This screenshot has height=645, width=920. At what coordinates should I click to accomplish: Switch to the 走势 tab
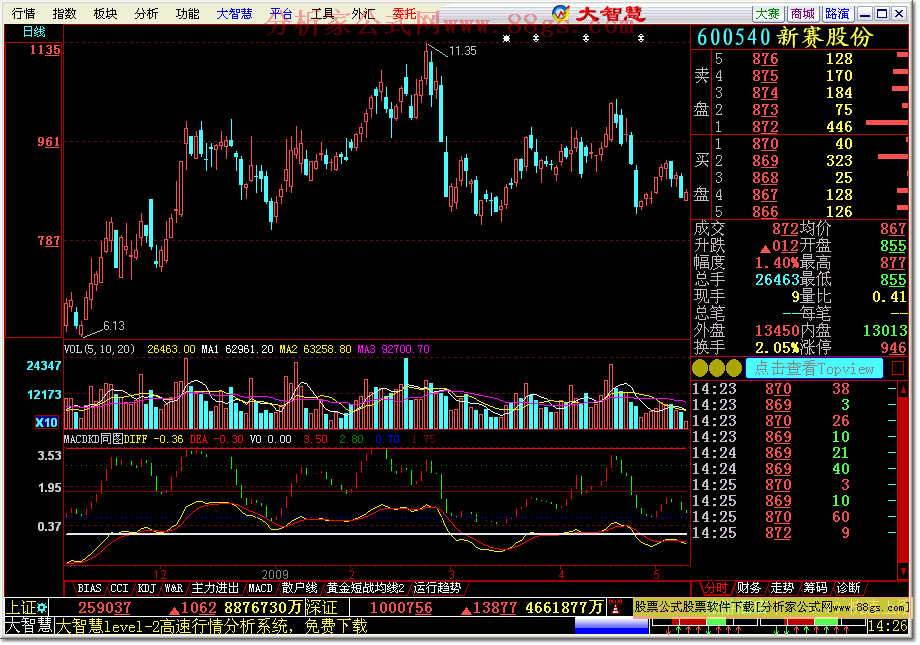pyautogui.click(x=782, y=588)
